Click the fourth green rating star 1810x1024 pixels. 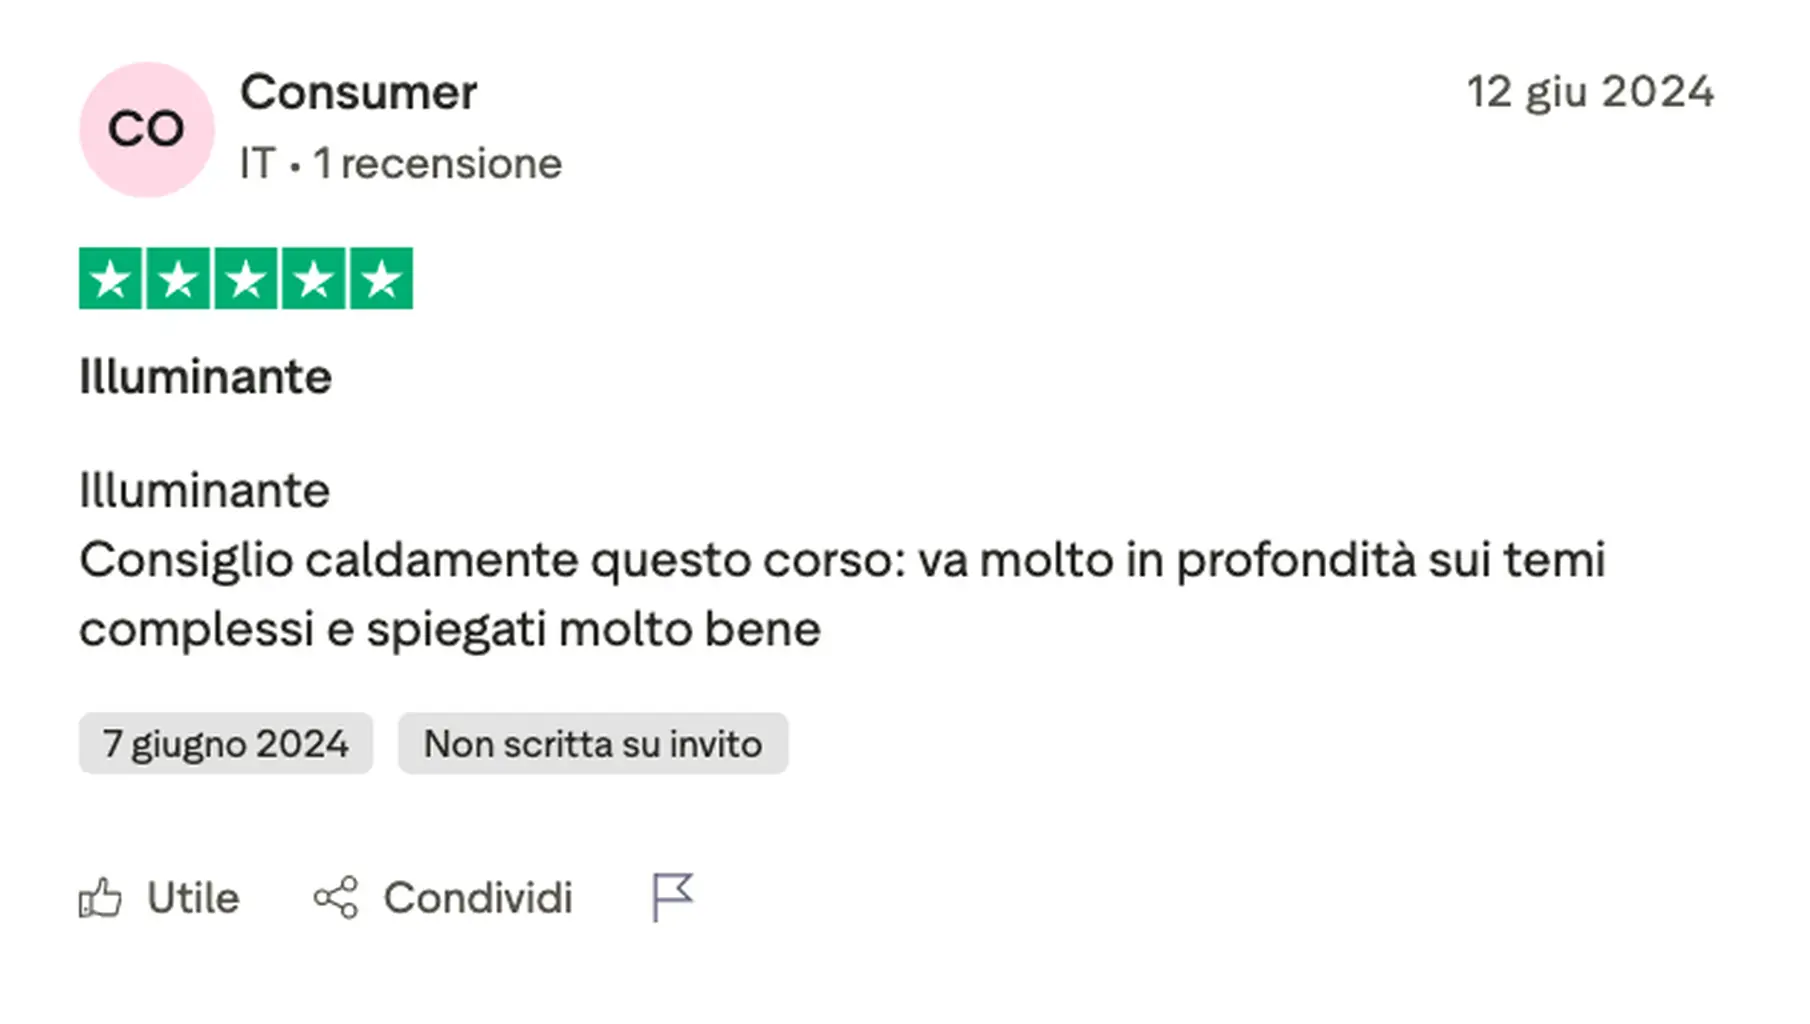click(x=313, y=279)
